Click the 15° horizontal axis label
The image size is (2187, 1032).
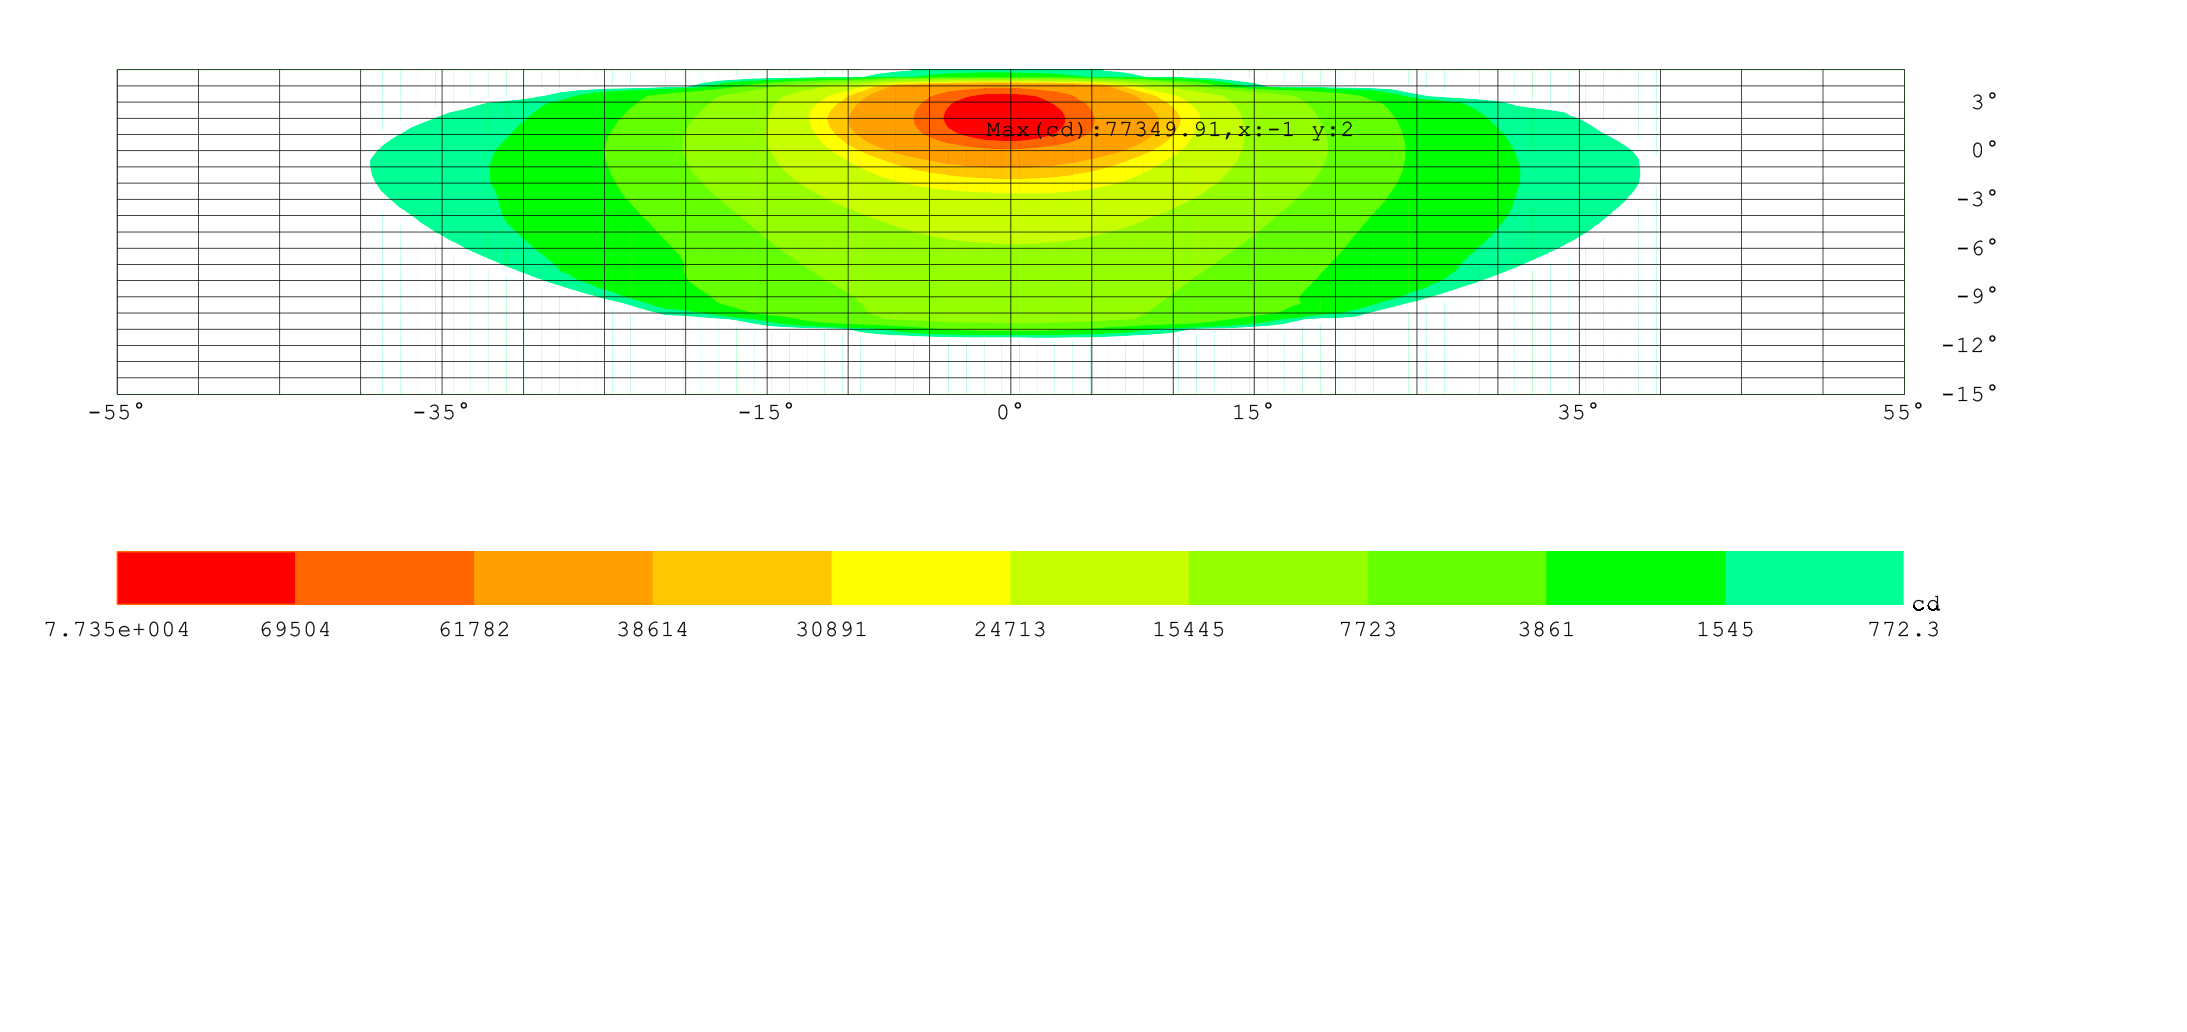pyautogui.click(x=1254, y=413)
